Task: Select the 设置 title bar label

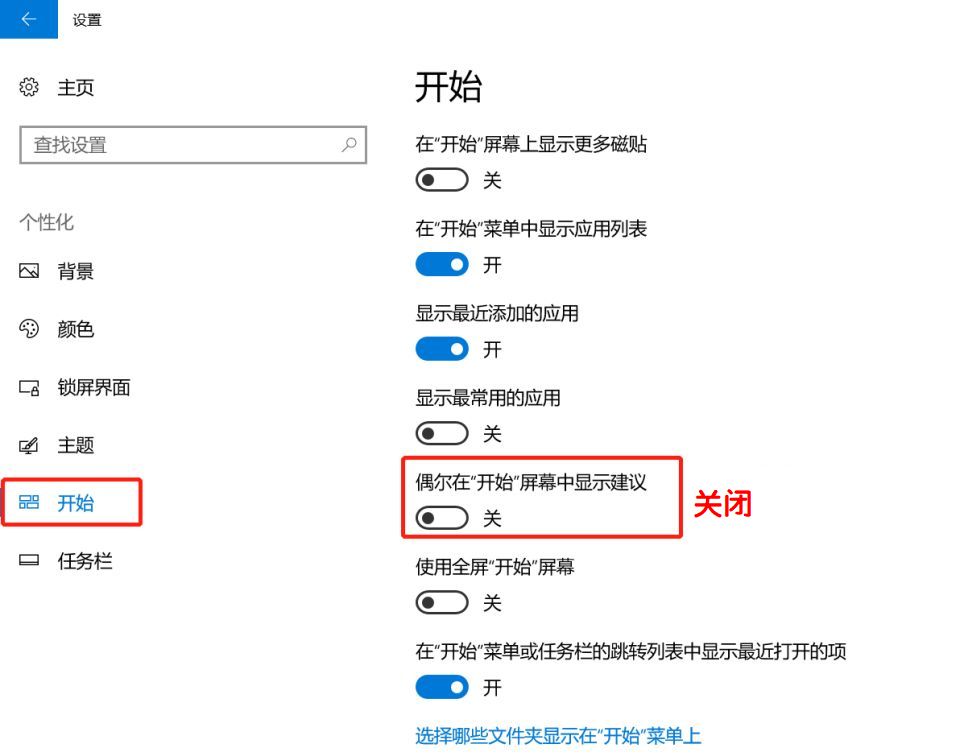Action: click(87, 19)
